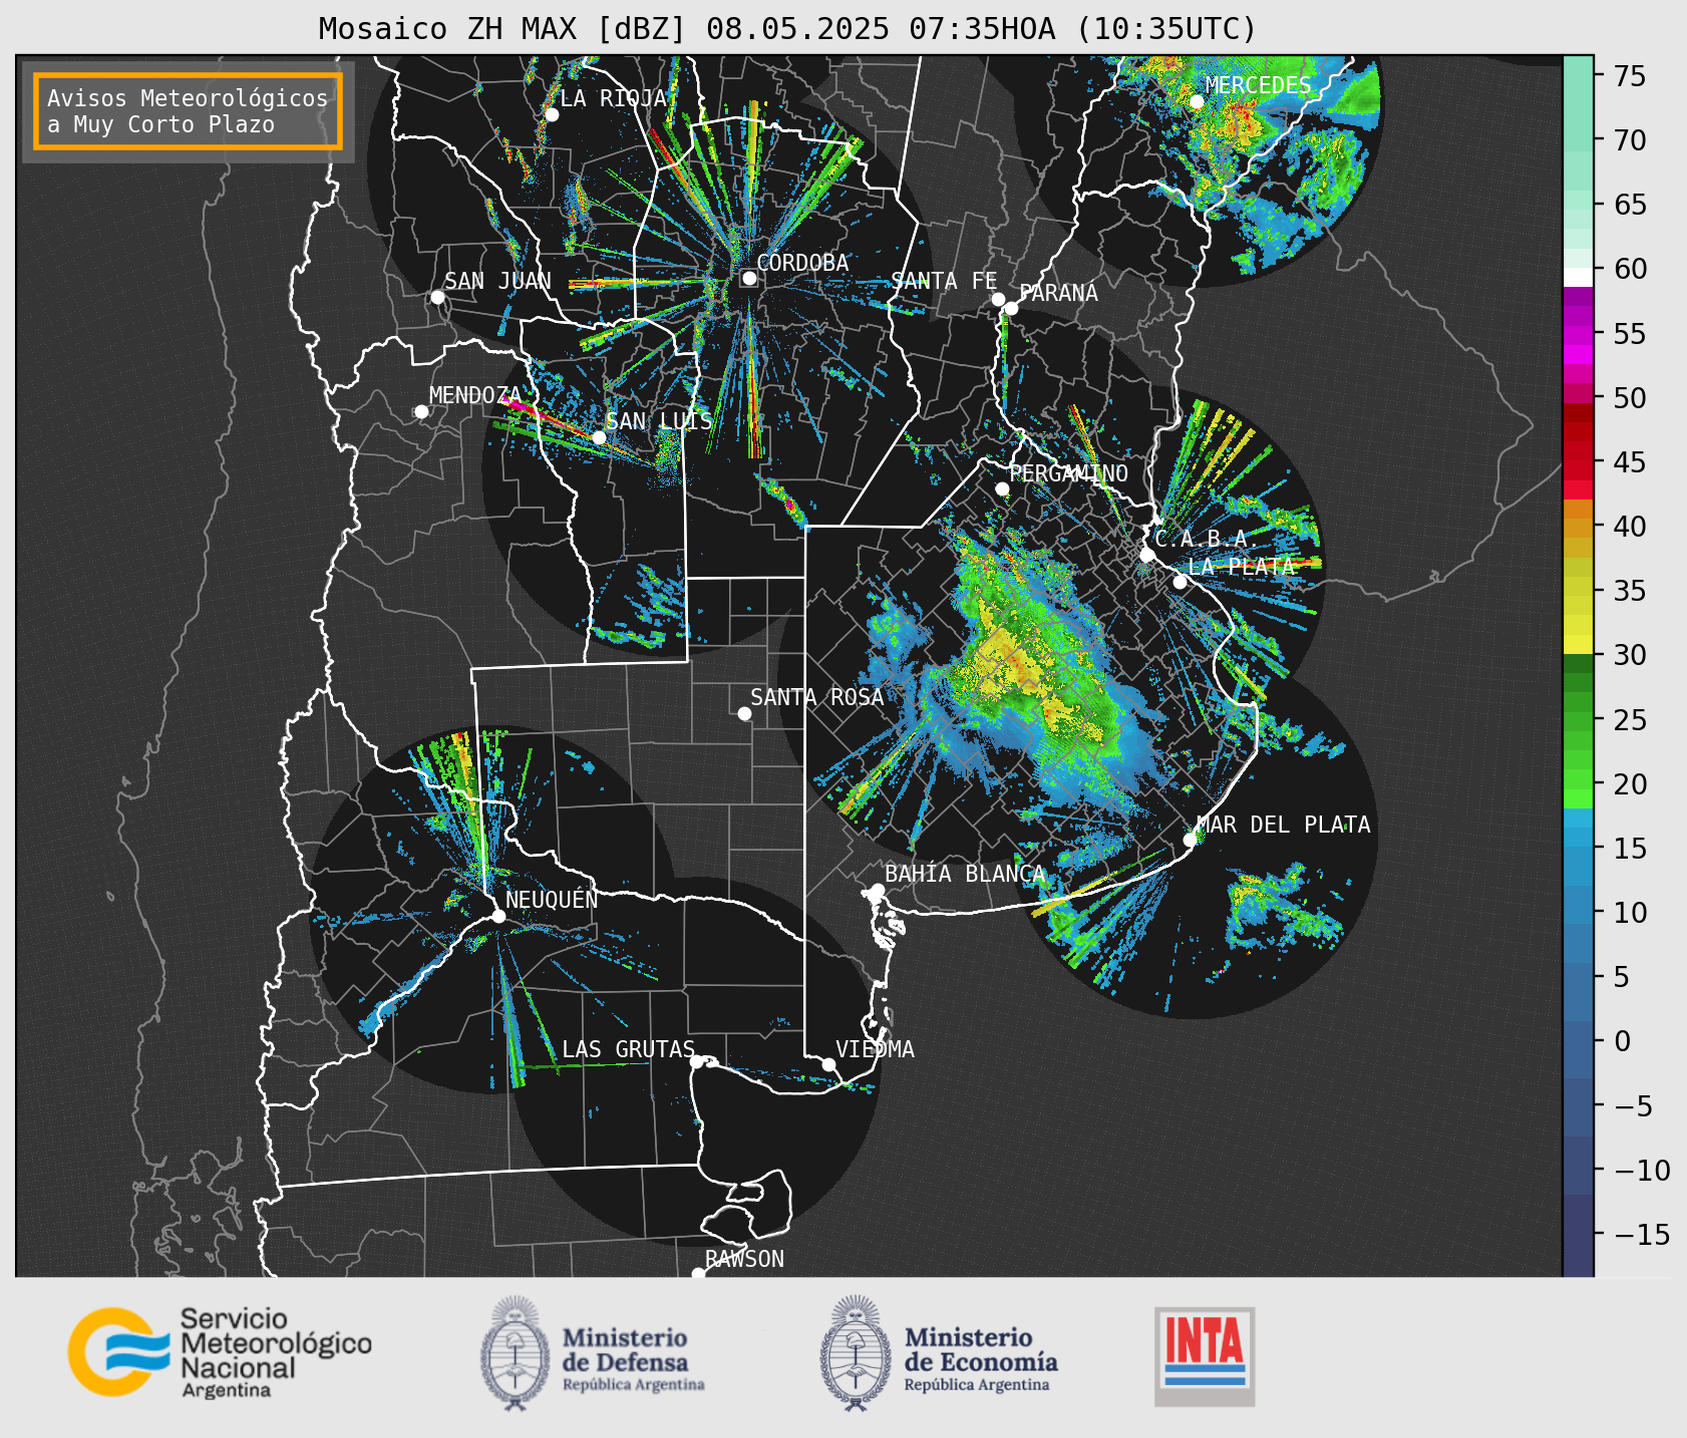Click the Avisos Meteorológicos a Muy Corto Plazo box
The image size is (1687, 1438).
pos(188,111)
